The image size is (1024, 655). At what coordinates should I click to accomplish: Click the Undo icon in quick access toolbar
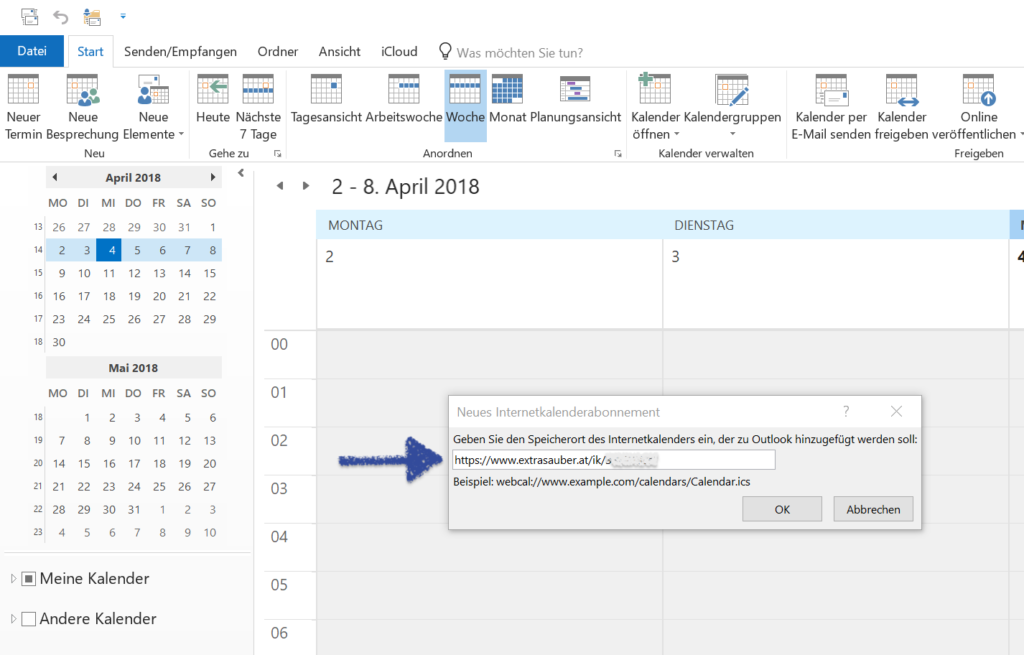click(x=61, y=17)
